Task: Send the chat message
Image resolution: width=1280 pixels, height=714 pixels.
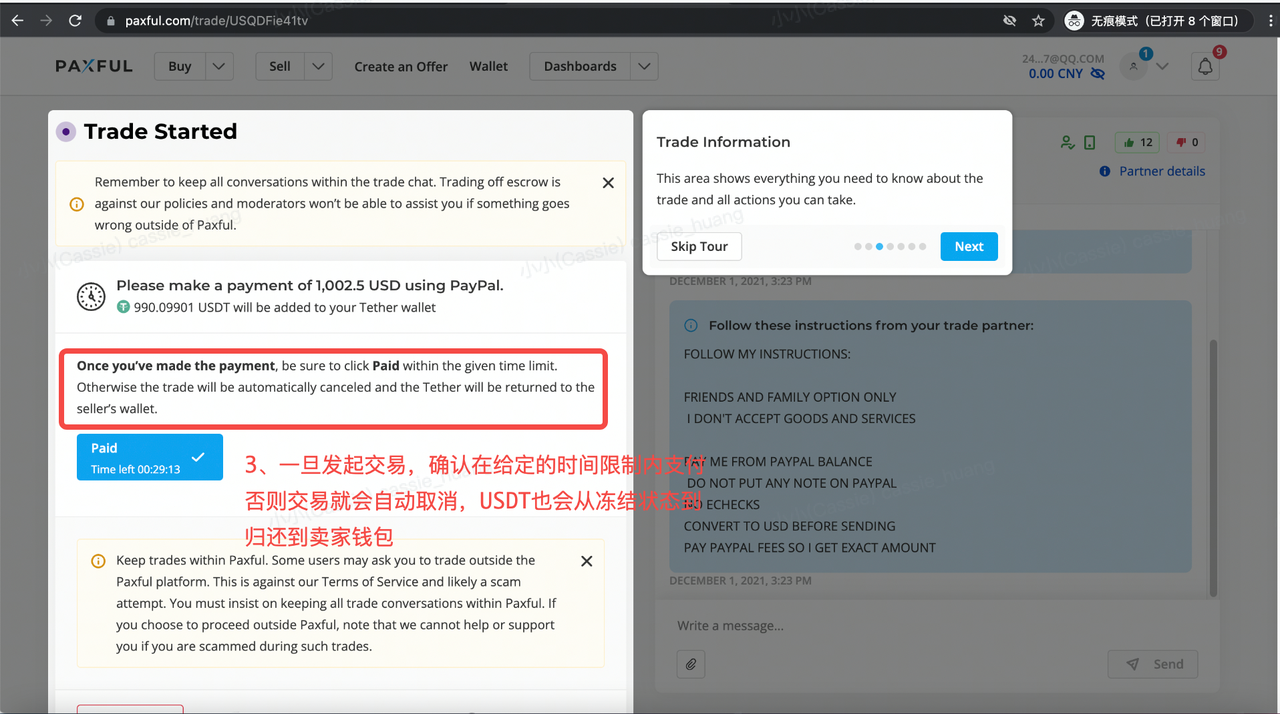Action: point(1153,664)
